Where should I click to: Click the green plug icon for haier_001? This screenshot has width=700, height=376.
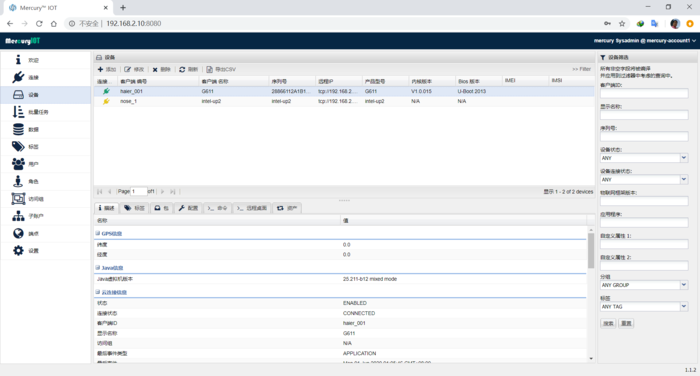coord(106,91)
